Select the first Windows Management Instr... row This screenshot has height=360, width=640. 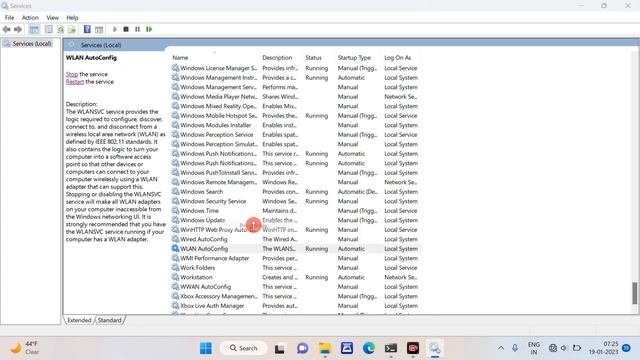tap(296, 78)
